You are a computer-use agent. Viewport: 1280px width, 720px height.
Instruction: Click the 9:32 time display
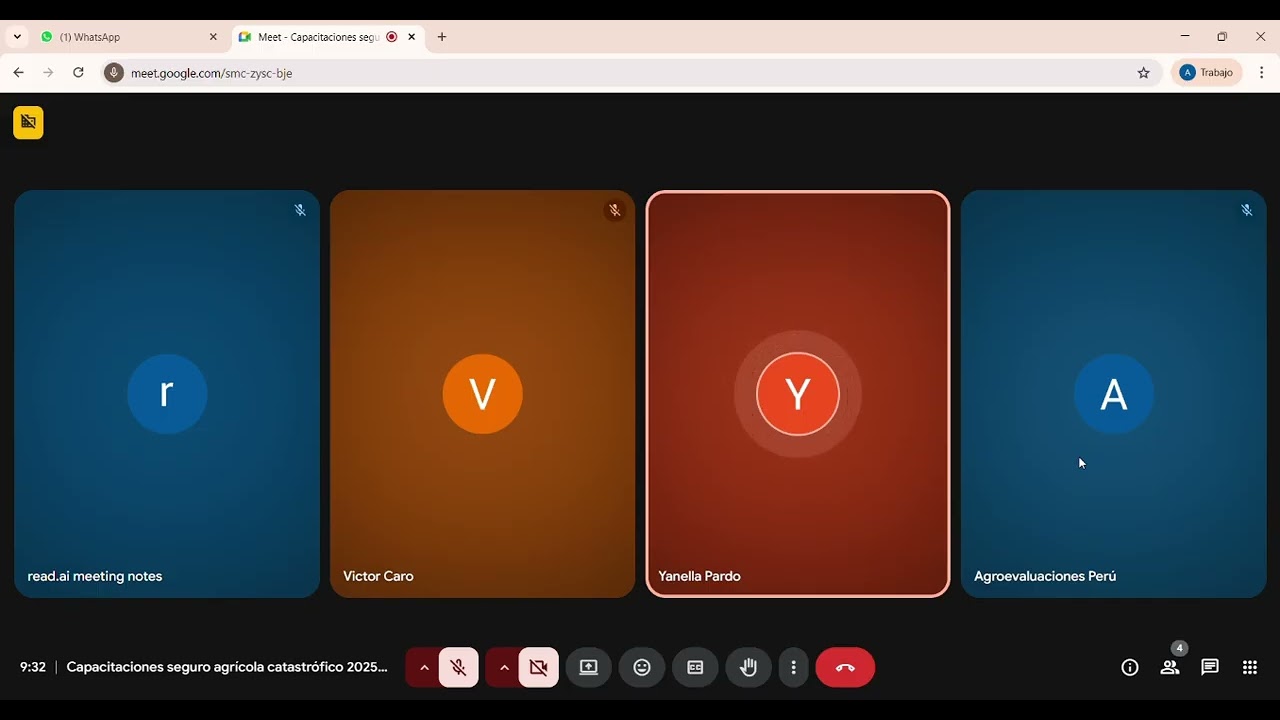pyautogui.click(x=33, y=667)
